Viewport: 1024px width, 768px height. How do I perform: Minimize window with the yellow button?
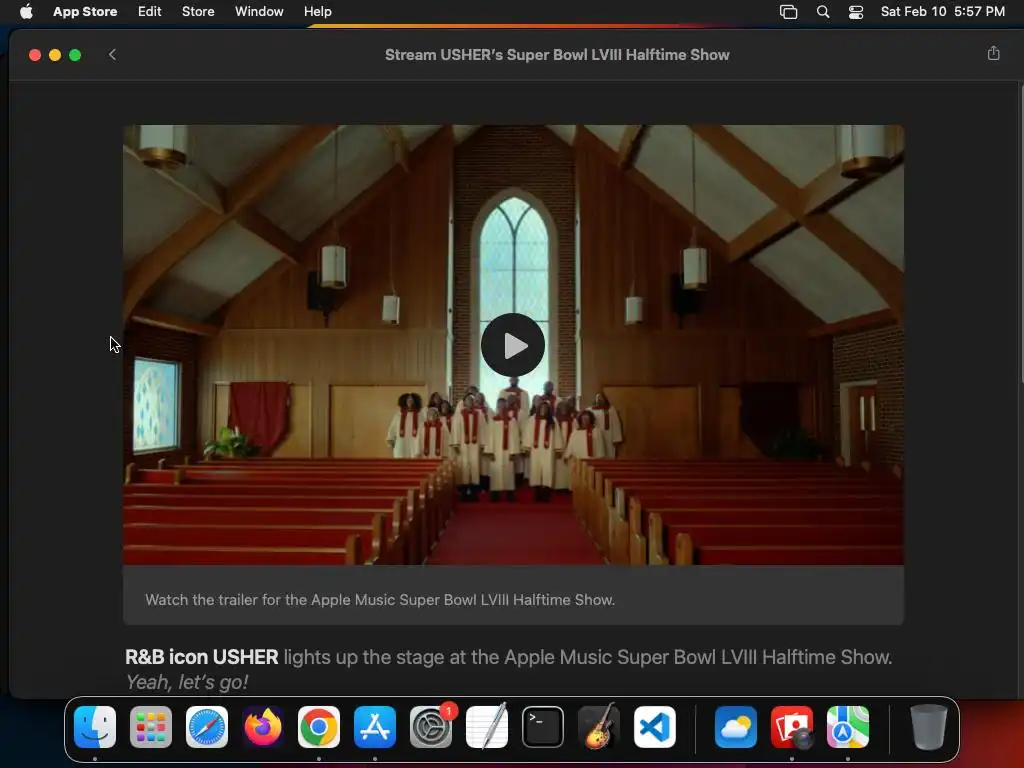pyautogui.click(x=55, y=55)
